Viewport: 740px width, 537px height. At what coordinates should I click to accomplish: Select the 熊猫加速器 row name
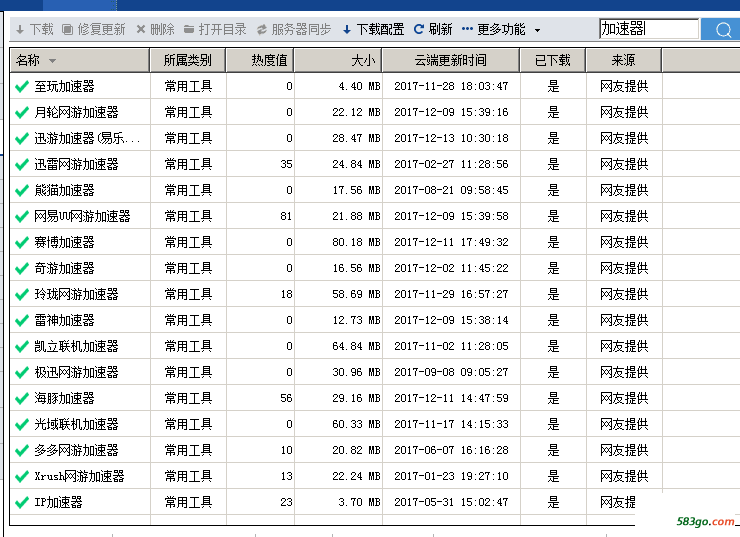(64, 190)
